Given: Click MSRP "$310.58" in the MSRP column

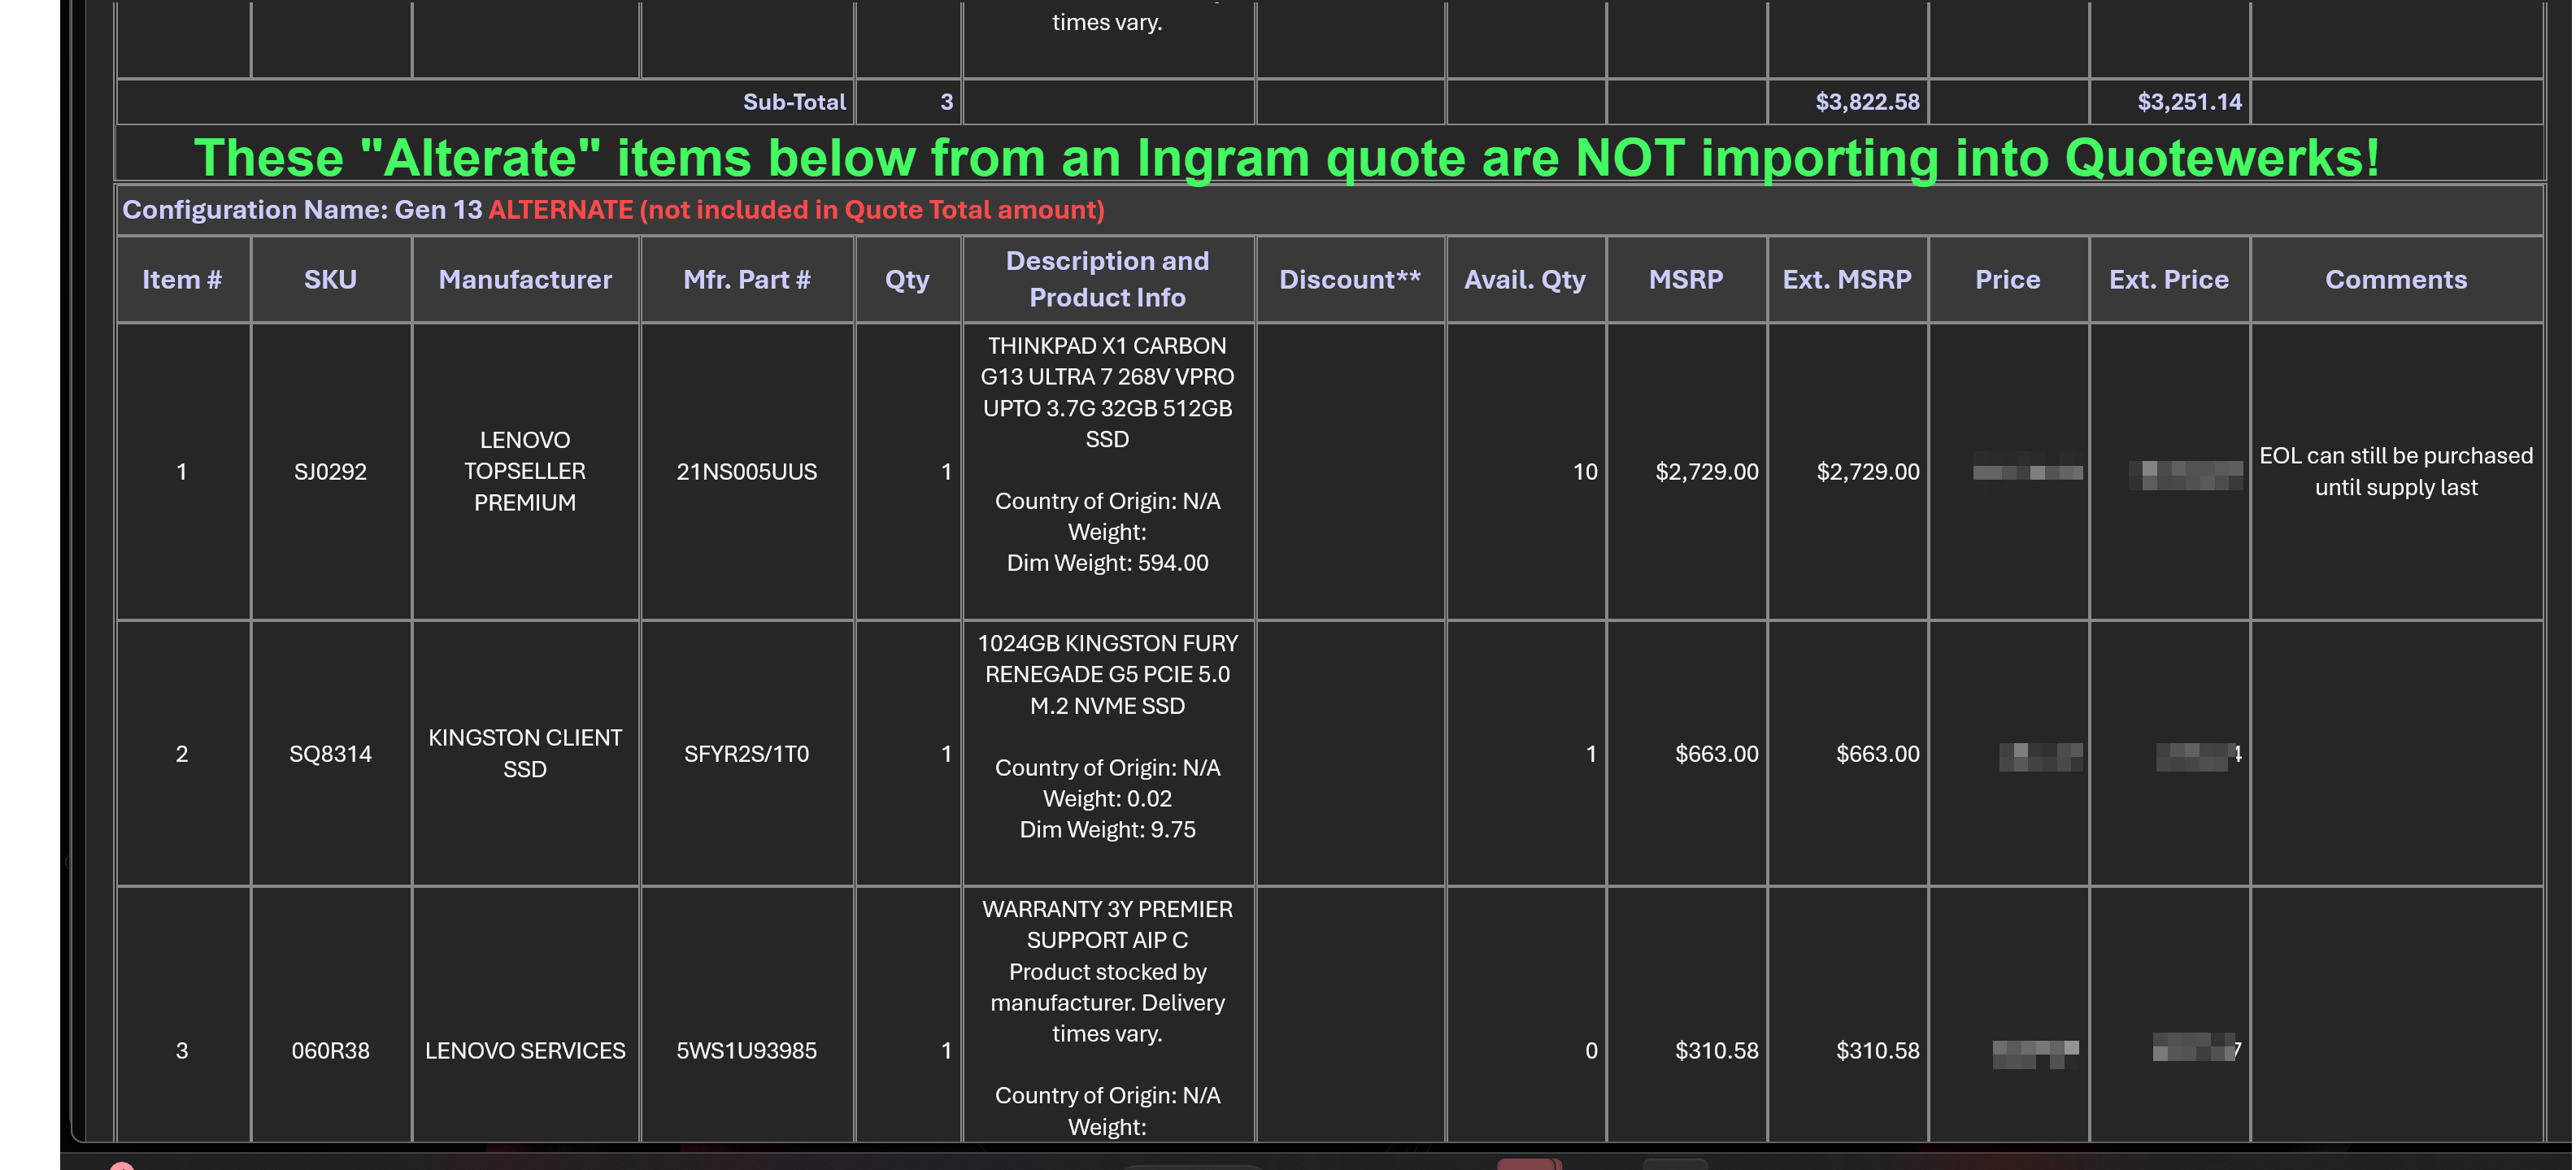Looking at the screenshot, I should click(x=1716, y=1050).
